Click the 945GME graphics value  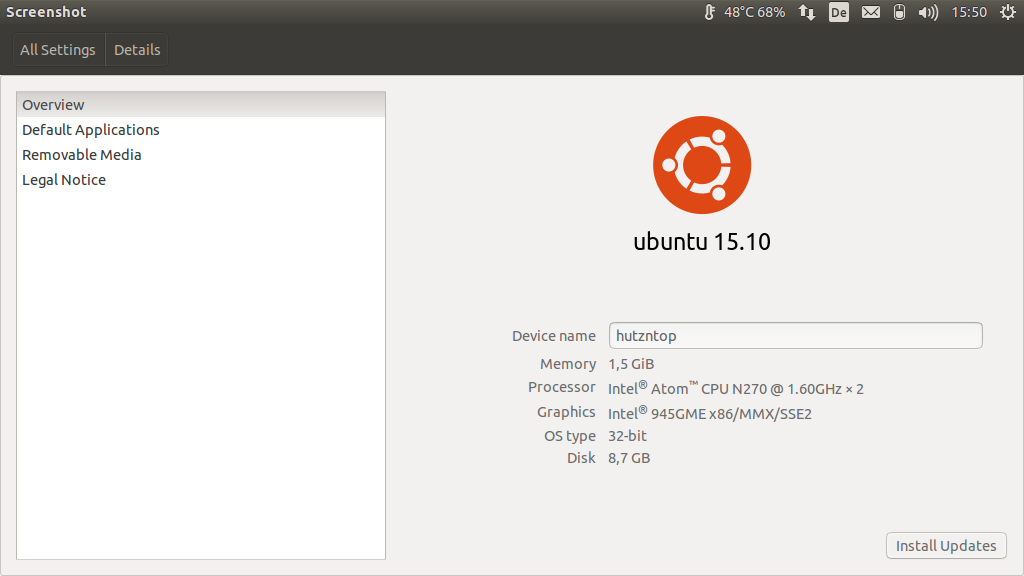click(710, 413)
